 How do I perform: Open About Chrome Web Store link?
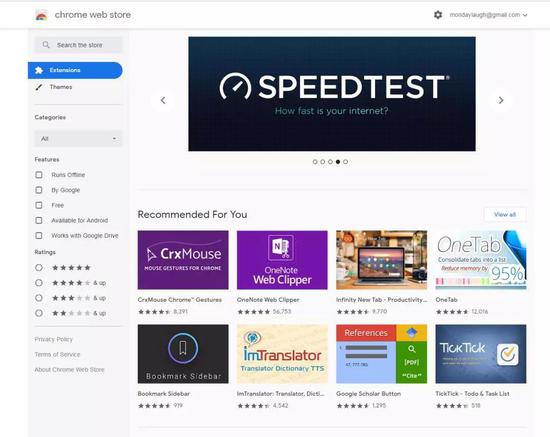click(x=69, y=370)
